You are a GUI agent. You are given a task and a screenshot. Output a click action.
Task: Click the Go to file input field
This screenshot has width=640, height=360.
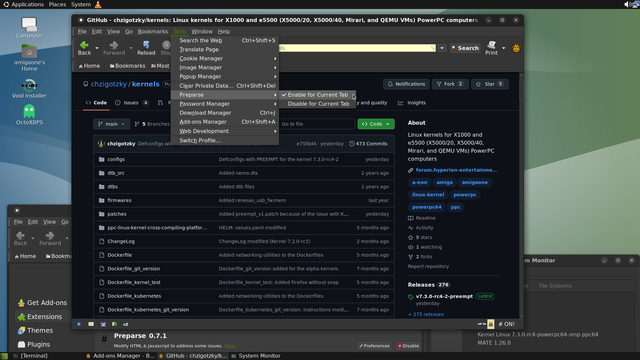pyautogui.click(x=317, y=124)
